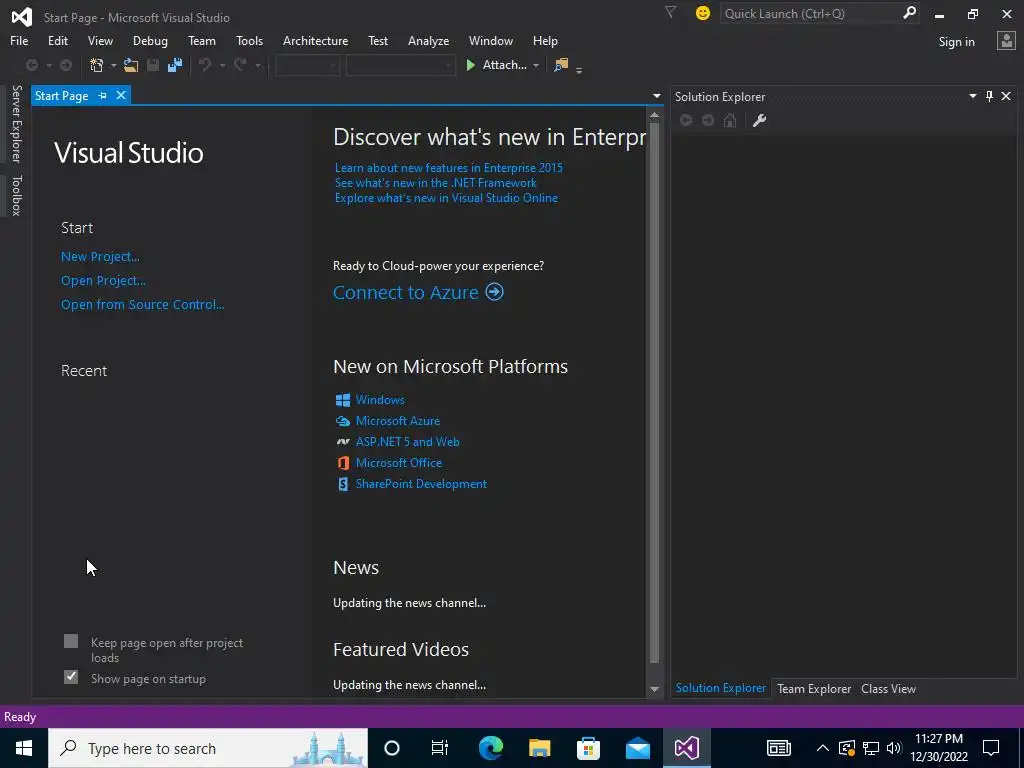This screenshot has width=1024, height=768.
Task: Close the Start Page tab
Action: [121, 95]
